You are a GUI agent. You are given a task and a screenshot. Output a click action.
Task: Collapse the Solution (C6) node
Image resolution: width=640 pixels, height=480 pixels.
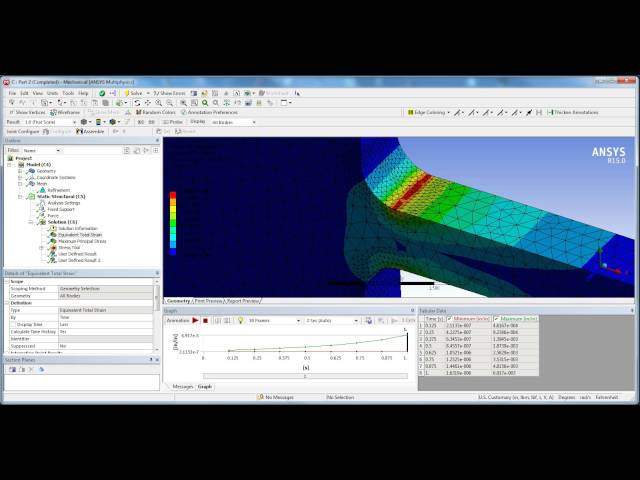point(31,222)
